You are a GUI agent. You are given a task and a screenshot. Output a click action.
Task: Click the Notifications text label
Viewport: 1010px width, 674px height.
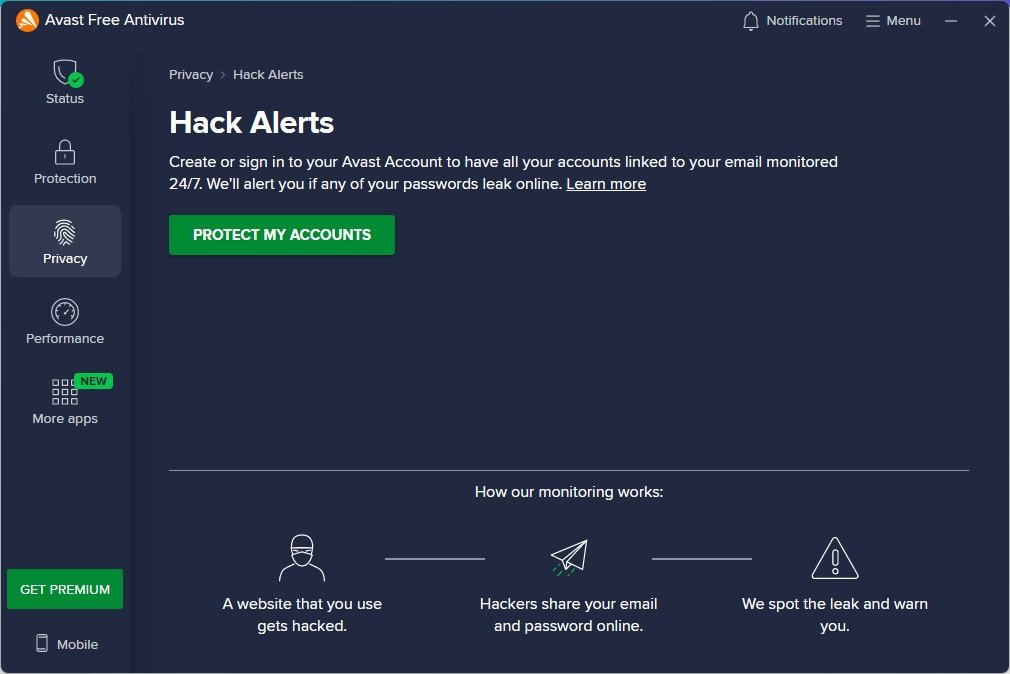click(804, 21)
